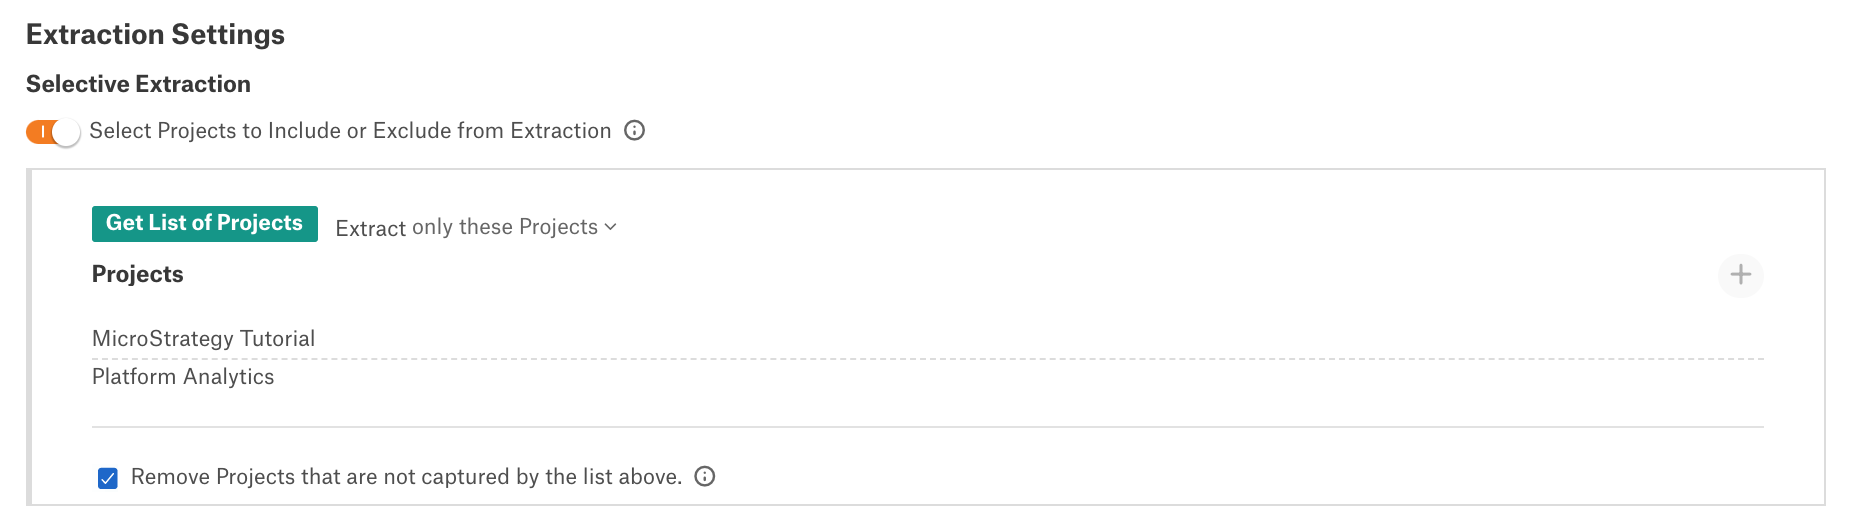Image resolution: width=1860 pixels, height=532 pixels.
Task: Toggle off Selective Extraction switch
Action: (x=53, y=132)
